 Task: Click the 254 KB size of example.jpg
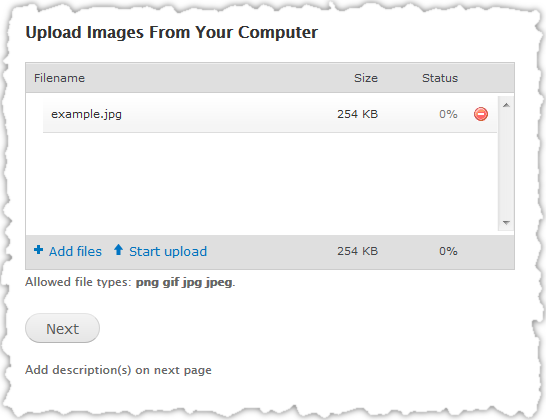[x=357, y=114]
